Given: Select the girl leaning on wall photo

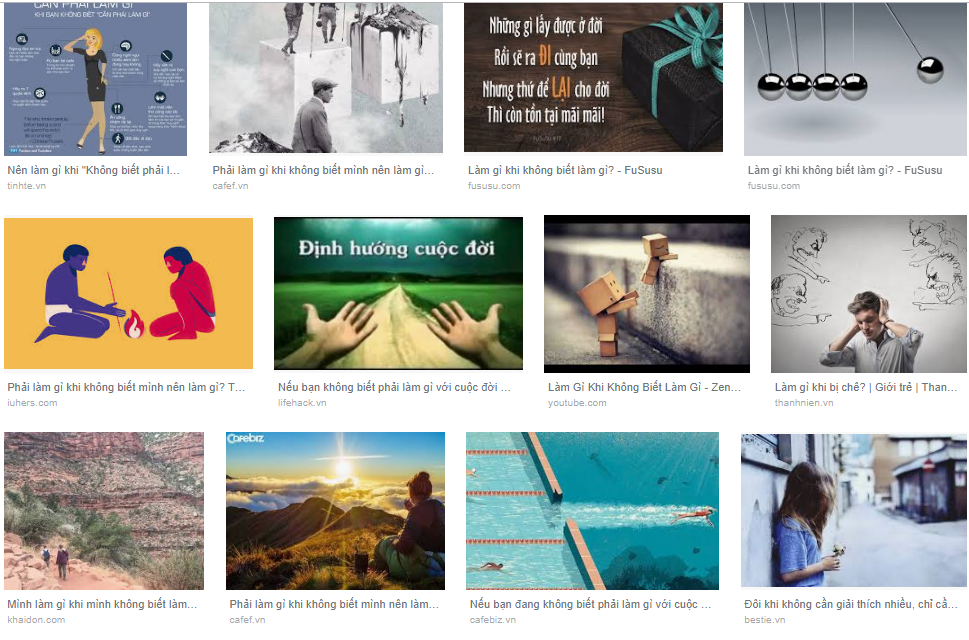Looking at the screenshot, I should point(854,510).
